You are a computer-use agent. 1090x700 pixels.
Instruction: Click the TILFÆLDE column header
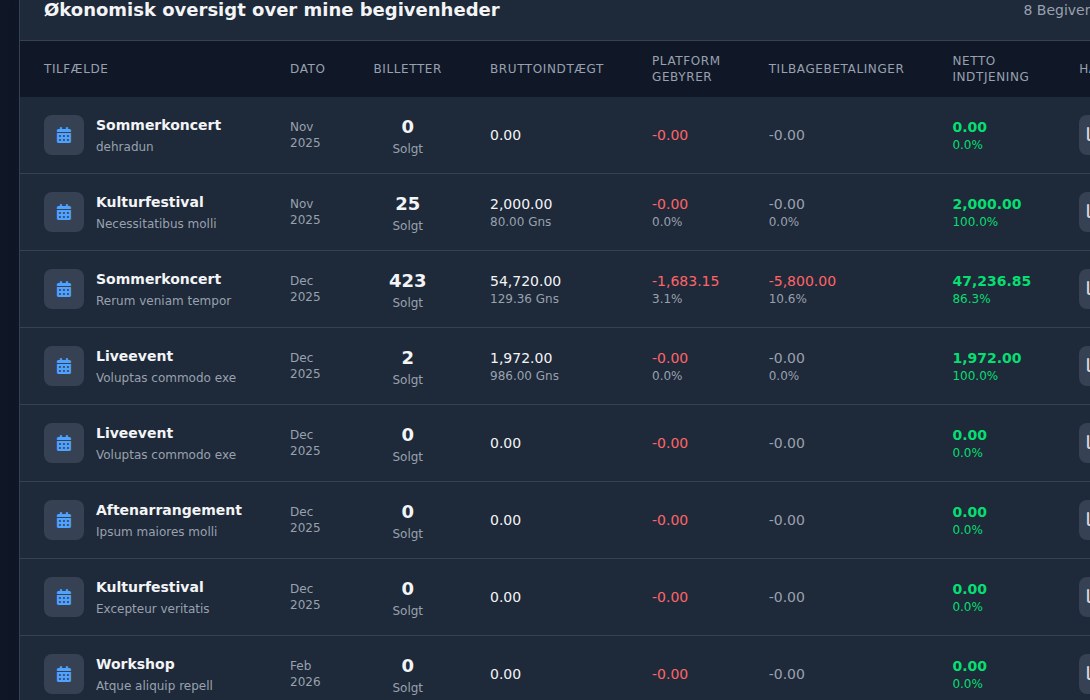[76, 69]
